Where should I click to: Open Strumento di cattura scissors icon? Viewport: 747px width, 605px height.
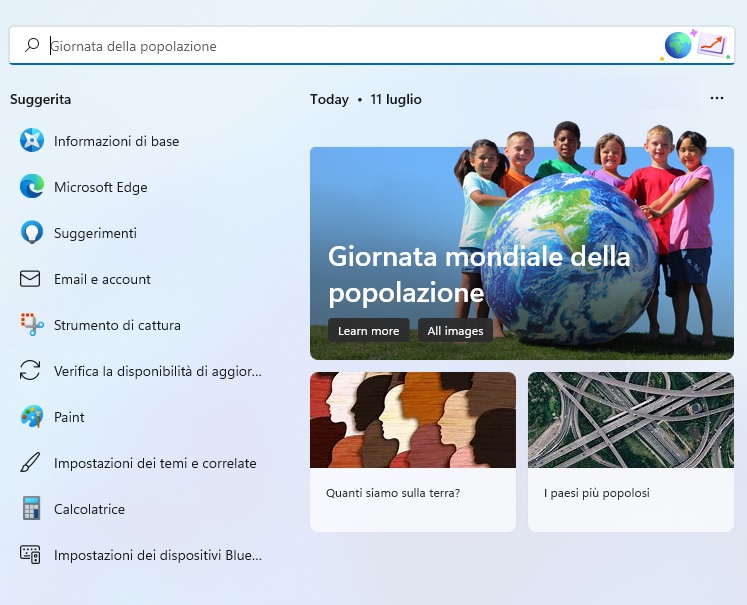[x=31, y=324]
